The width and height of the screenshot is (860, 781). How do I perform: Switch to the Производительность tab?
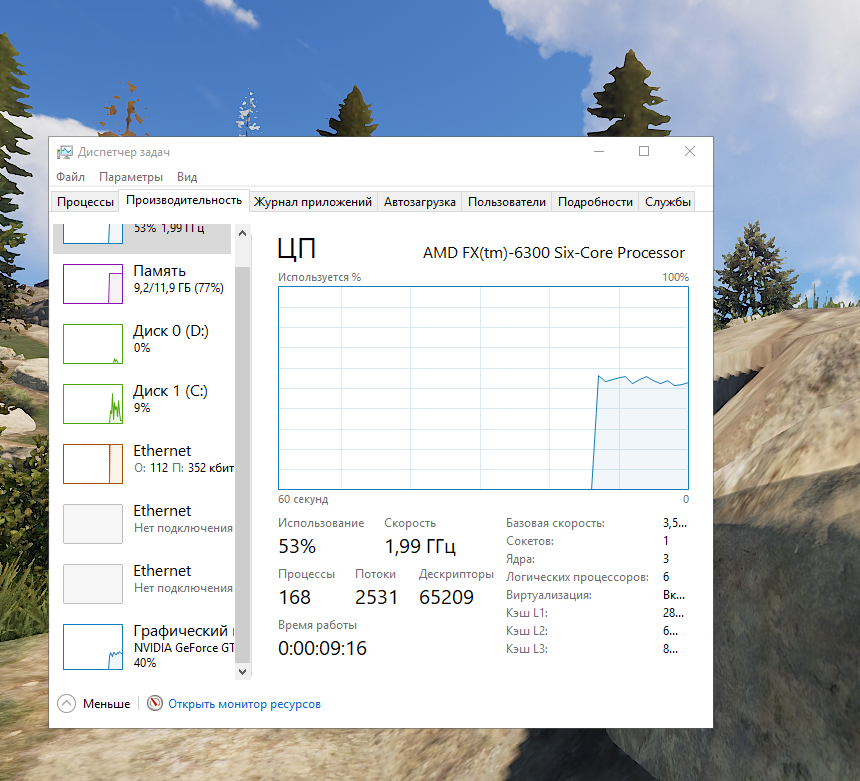coord(184,200)
